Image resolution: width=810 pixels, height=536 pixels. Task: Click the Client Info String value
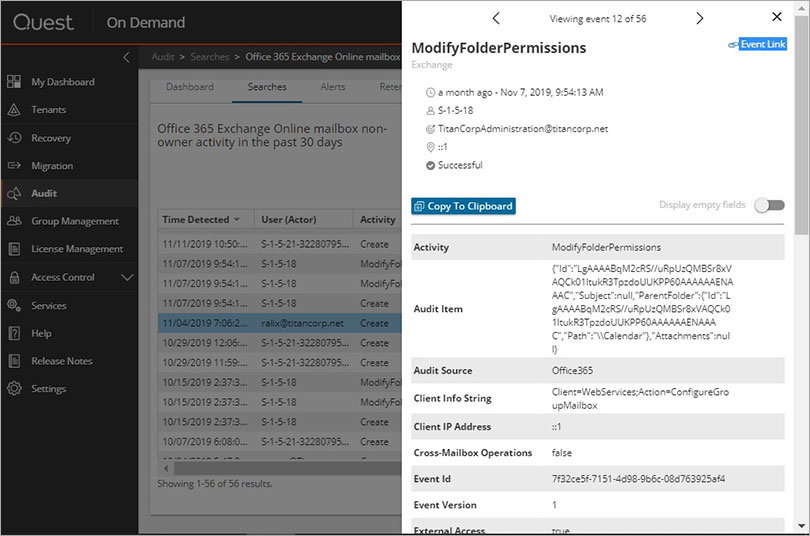[x=640, y=399]
